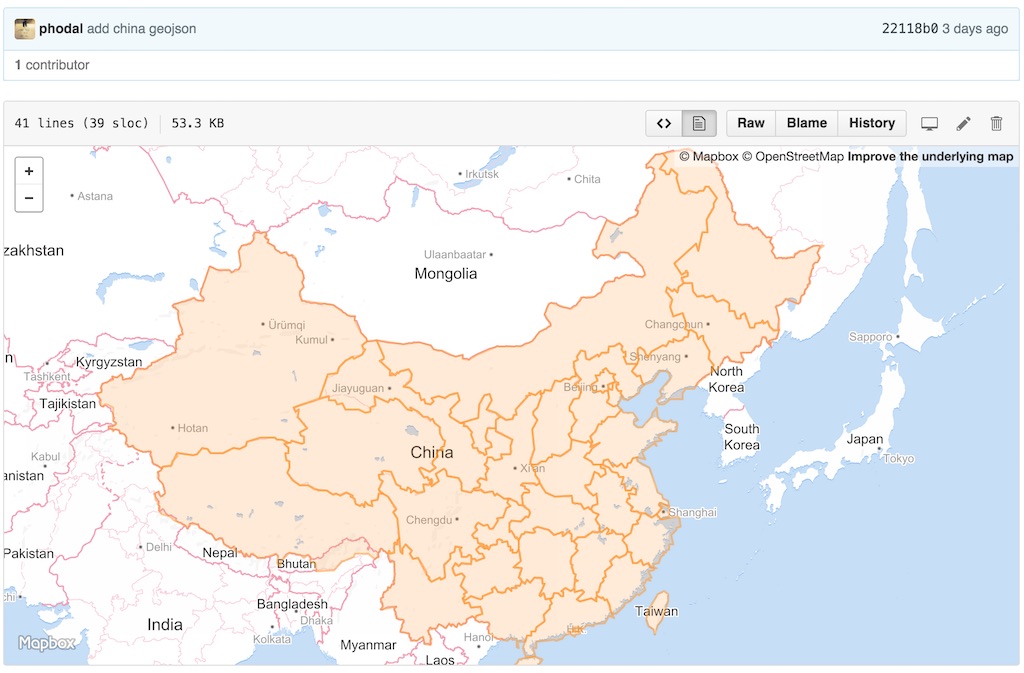1024x673 pixels.
Task: Open the 'add china geojson' commit message
Action: tap(141, 29)
